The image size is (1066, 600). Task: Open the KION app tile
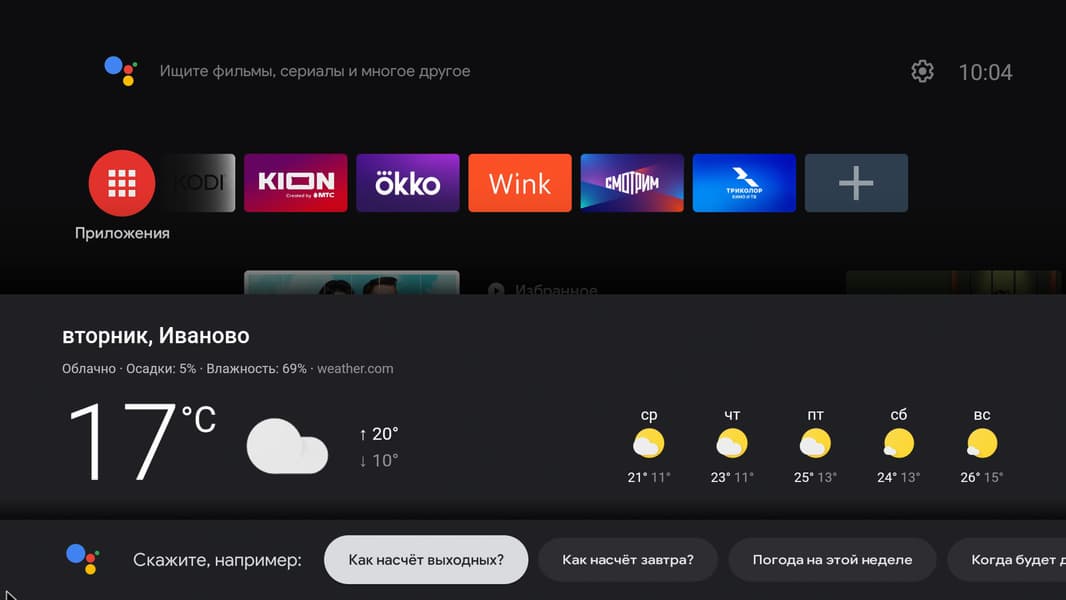click(x=296, y=183)
